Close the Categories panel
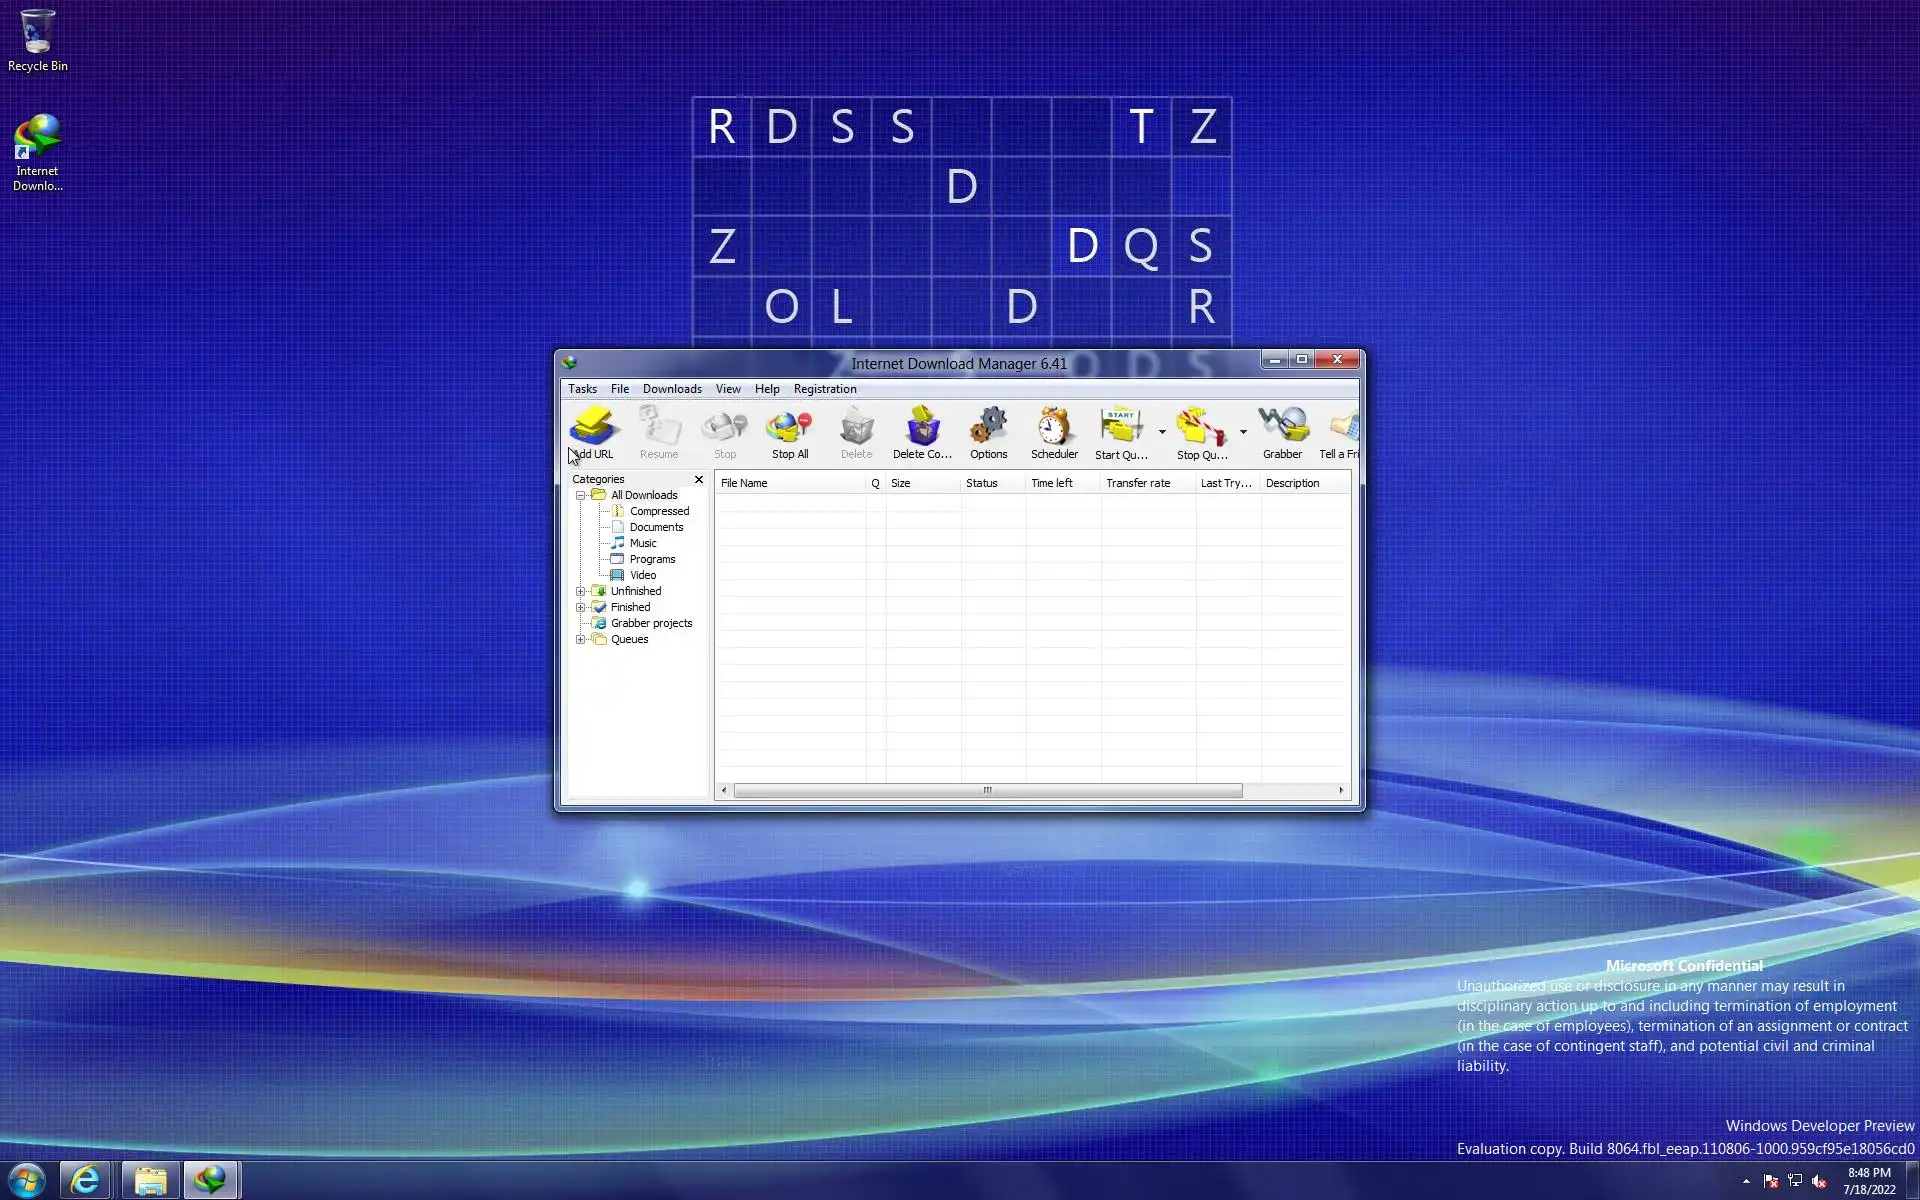 699,479
